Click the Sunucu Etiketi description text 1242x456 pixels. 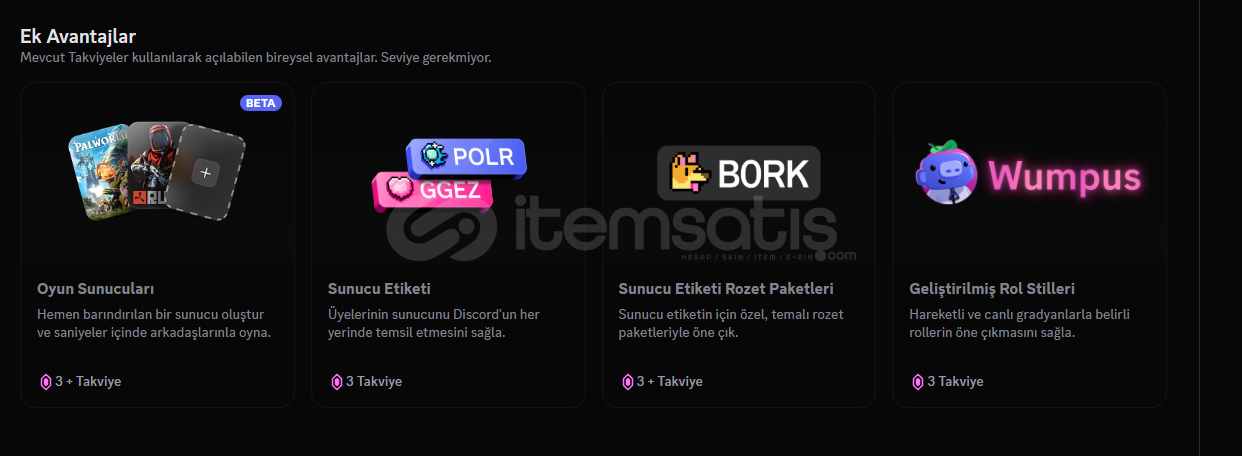pos(434,323)
